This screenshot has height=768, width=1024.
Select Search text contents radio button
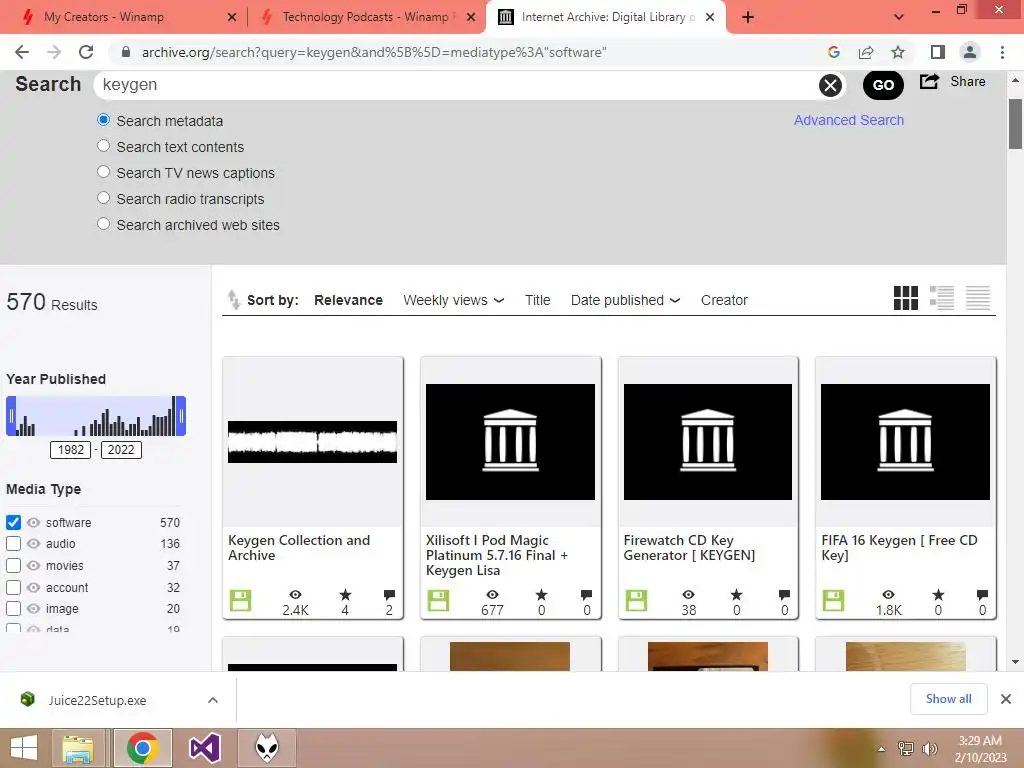103,146
